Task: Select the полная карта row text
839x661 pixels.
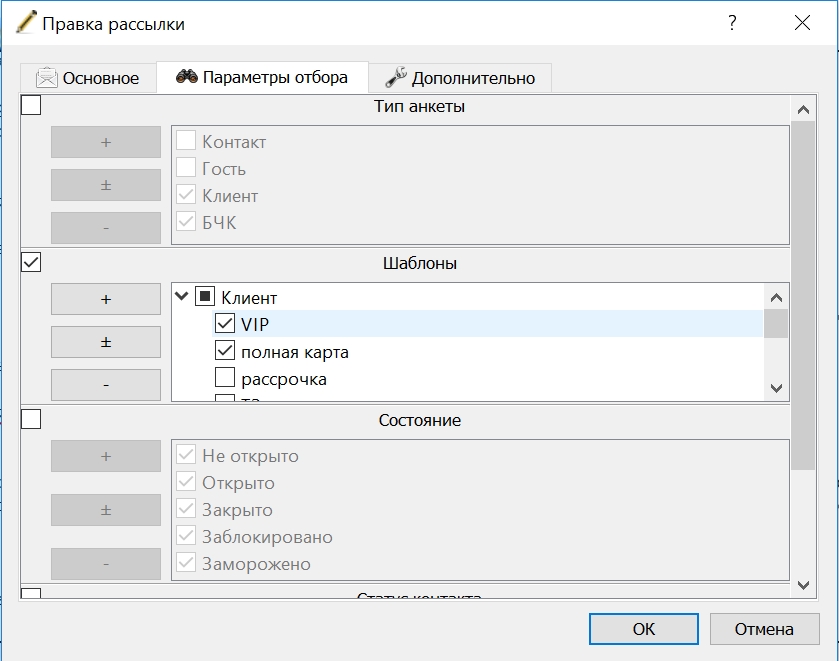Action: click(295, 352)
